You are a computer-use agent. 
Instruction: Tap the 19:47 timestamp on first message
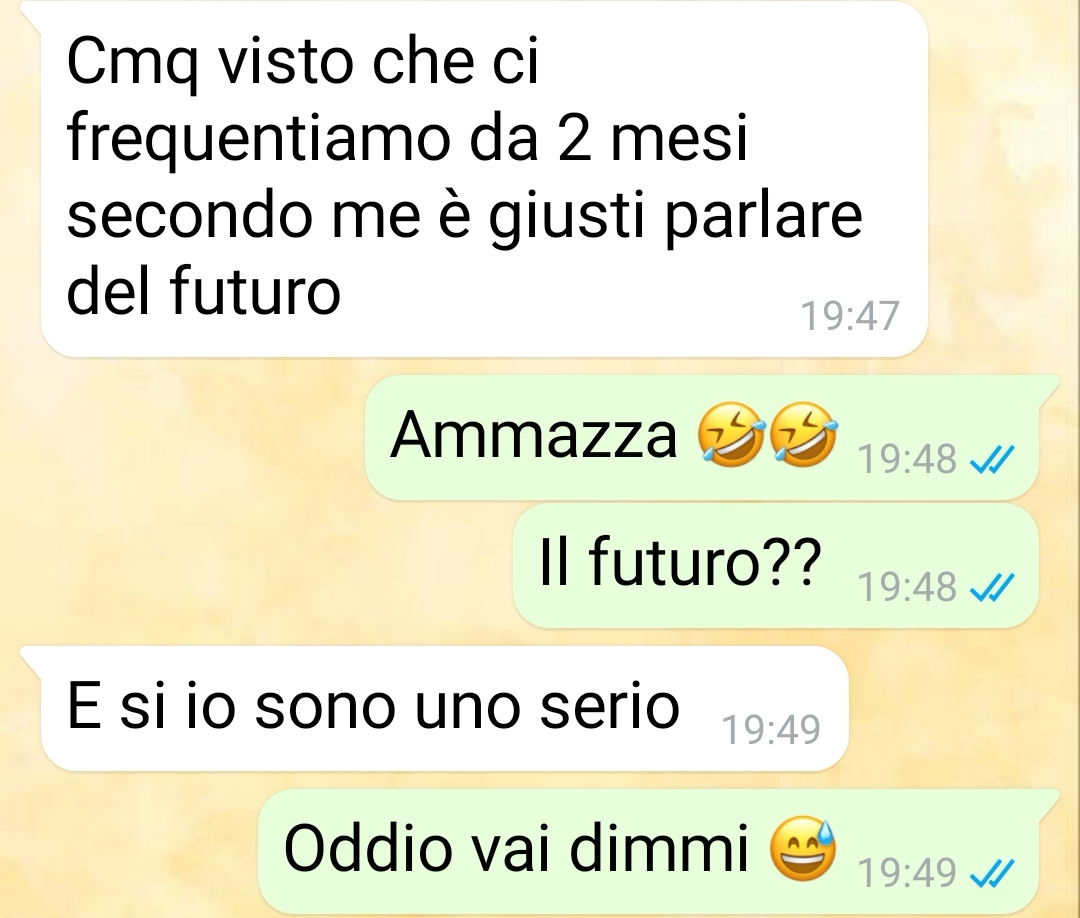pyautogui.click(x=850, y=316)
